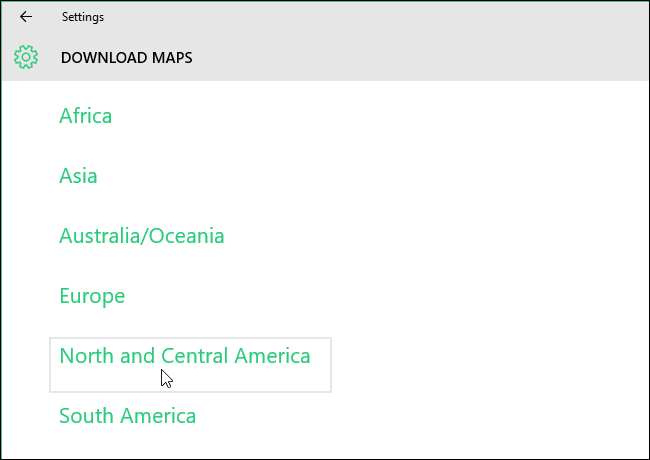Open the Africa maps list
Screen dimensions: 650x460
point(86,116)
